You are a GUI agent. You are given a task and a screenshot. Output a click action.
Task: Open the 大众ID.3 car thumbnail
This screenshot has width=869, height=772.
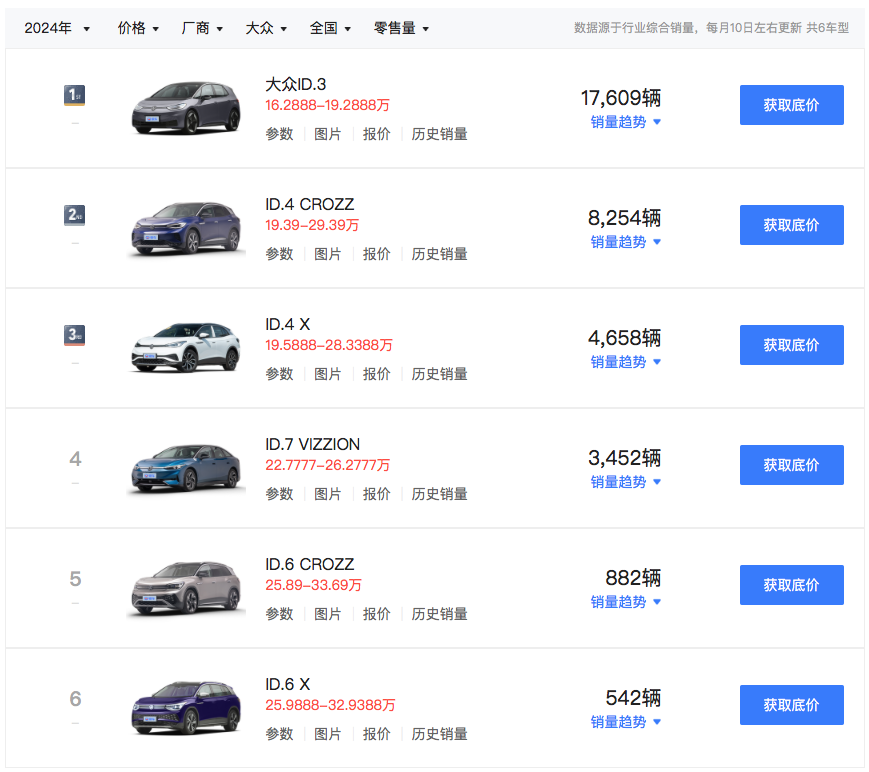click(186, 108)
